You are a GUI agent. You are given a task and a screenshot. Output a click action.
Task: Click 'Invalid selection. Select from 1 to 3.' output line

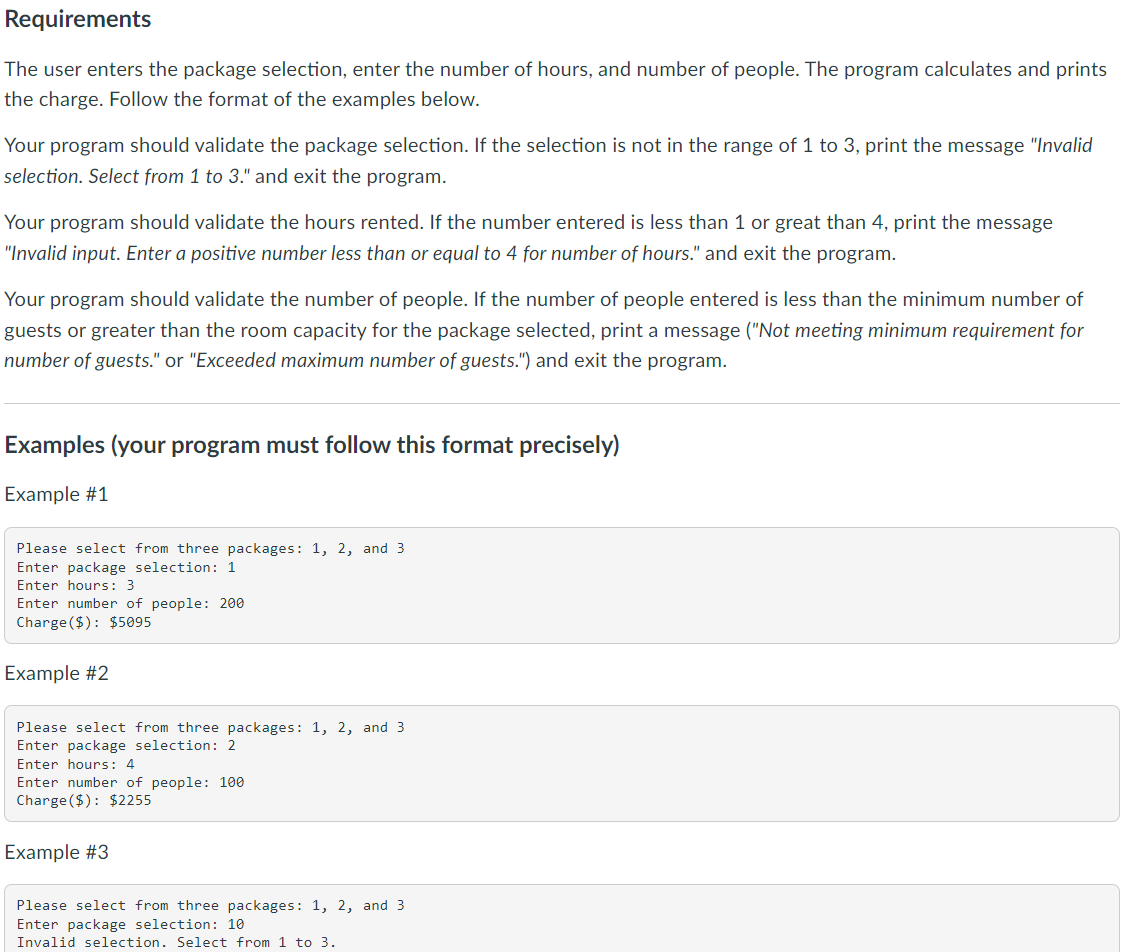pos(176,942)
